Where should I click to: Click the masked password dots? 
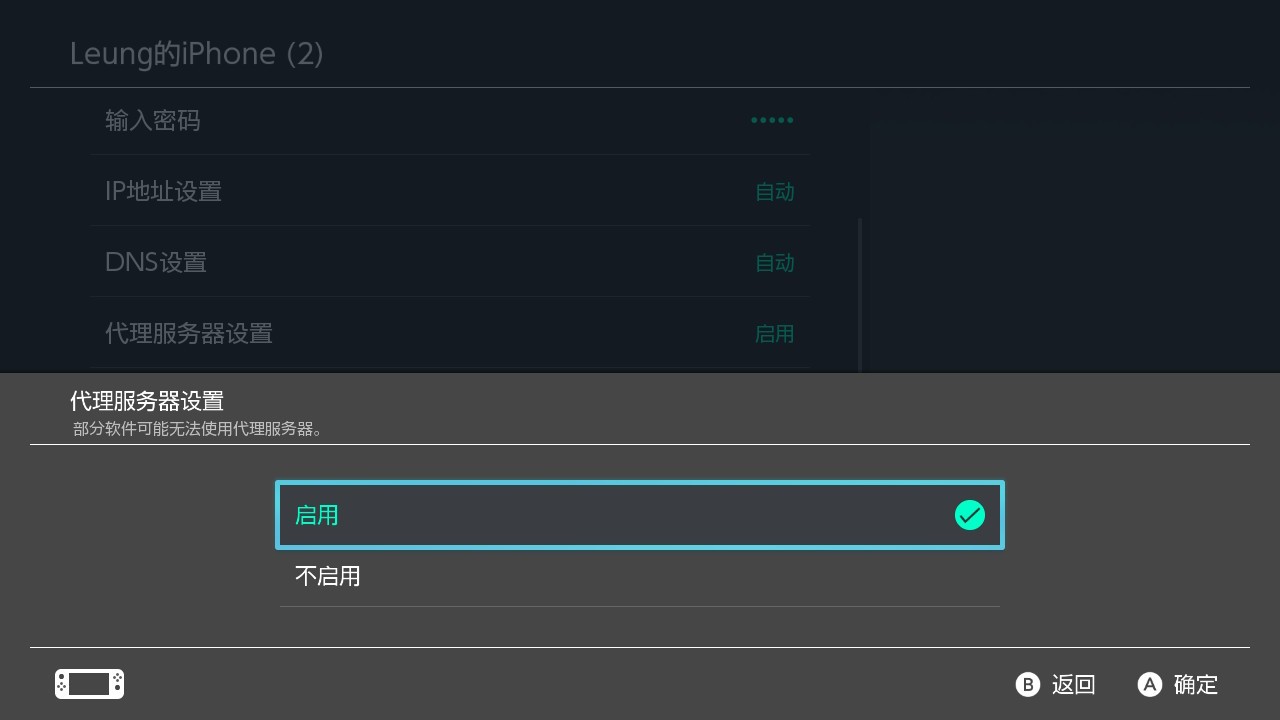pos(772,120)
